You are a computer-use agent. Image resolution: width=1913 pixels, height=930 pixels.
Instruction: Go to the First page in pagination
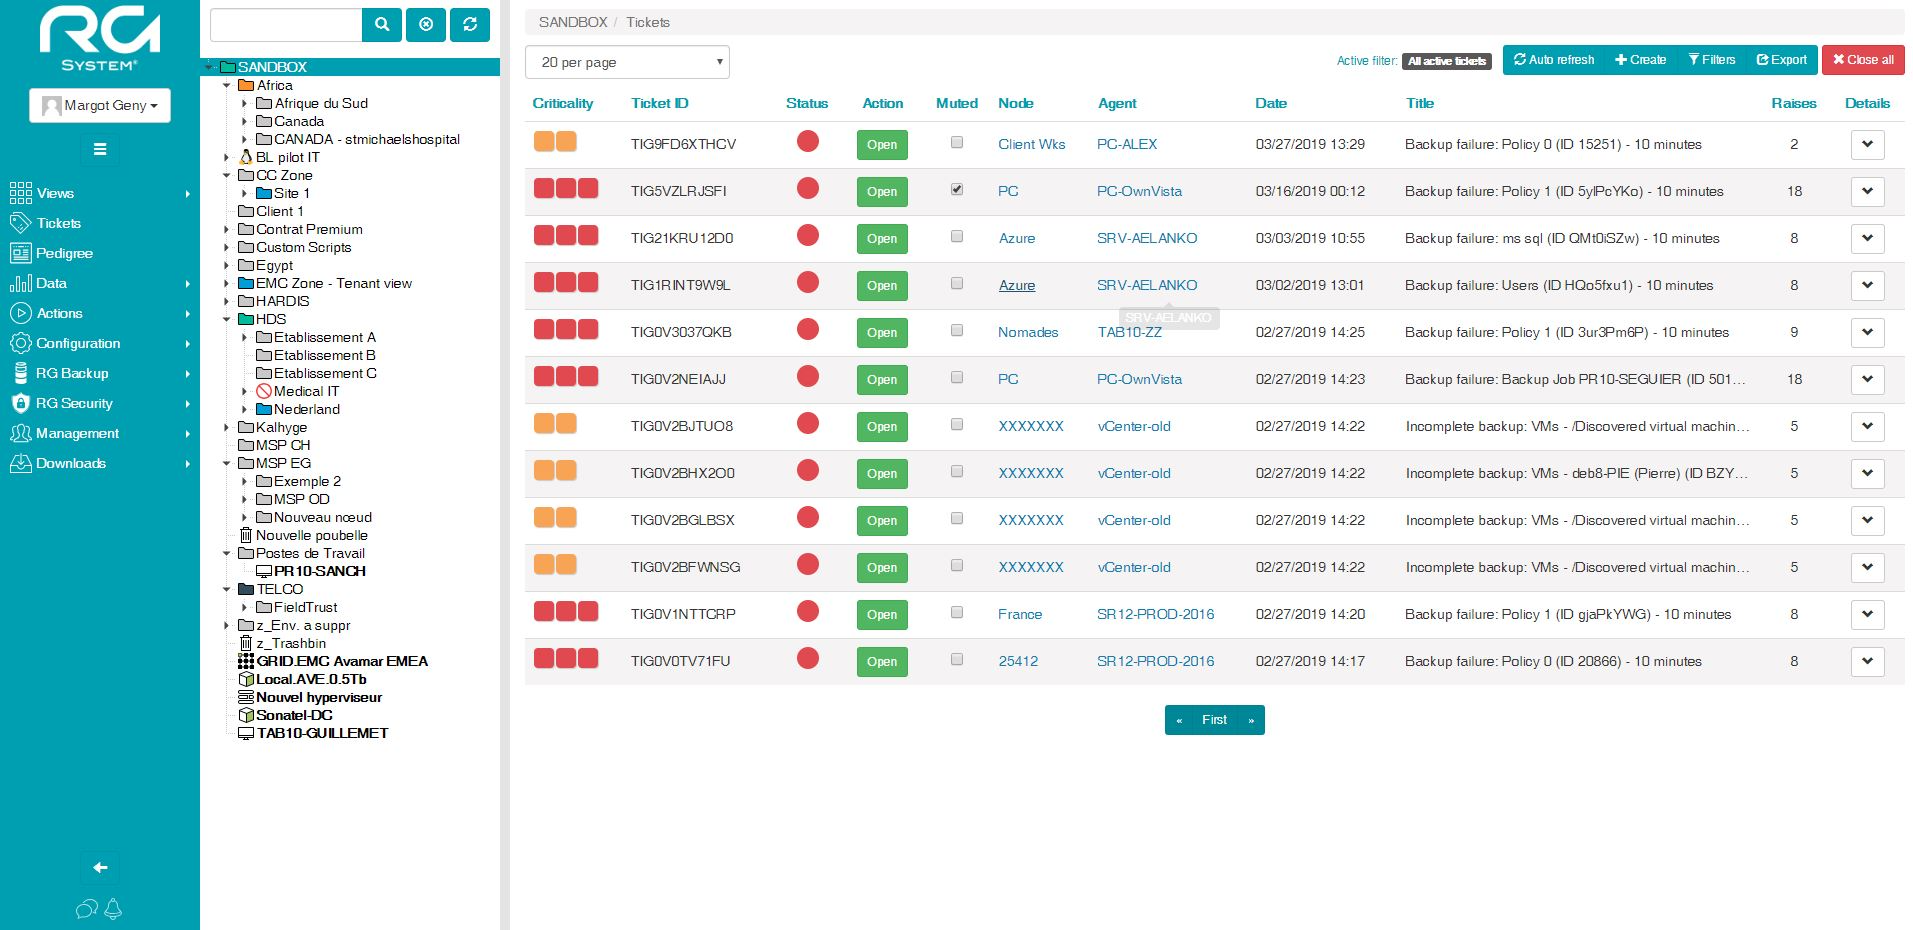tap(1214, 720)
